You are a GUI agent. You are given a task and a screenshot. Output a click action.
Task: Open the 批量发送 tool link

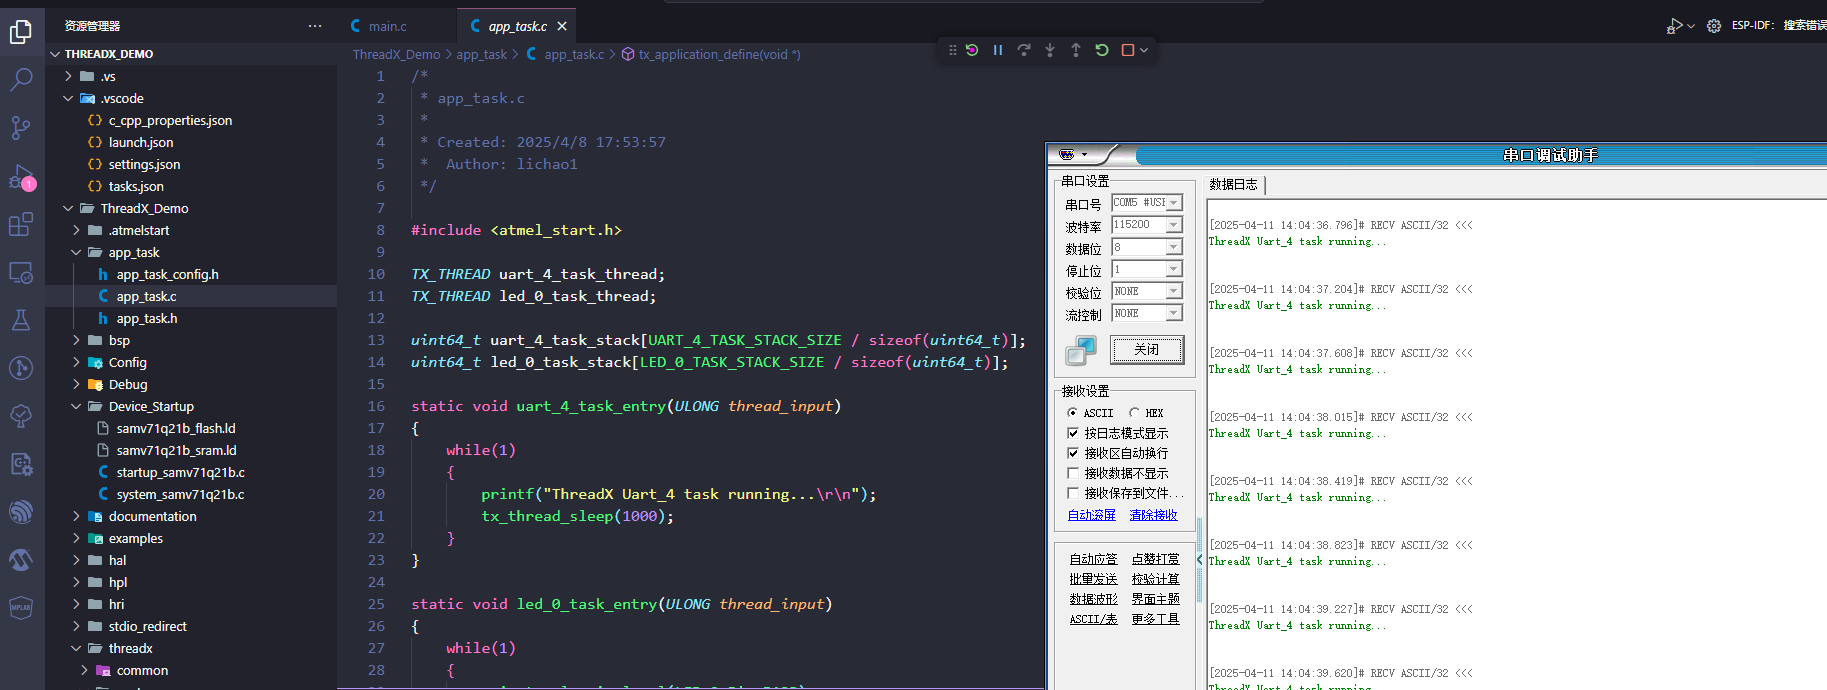click(x=1094, y=579)
